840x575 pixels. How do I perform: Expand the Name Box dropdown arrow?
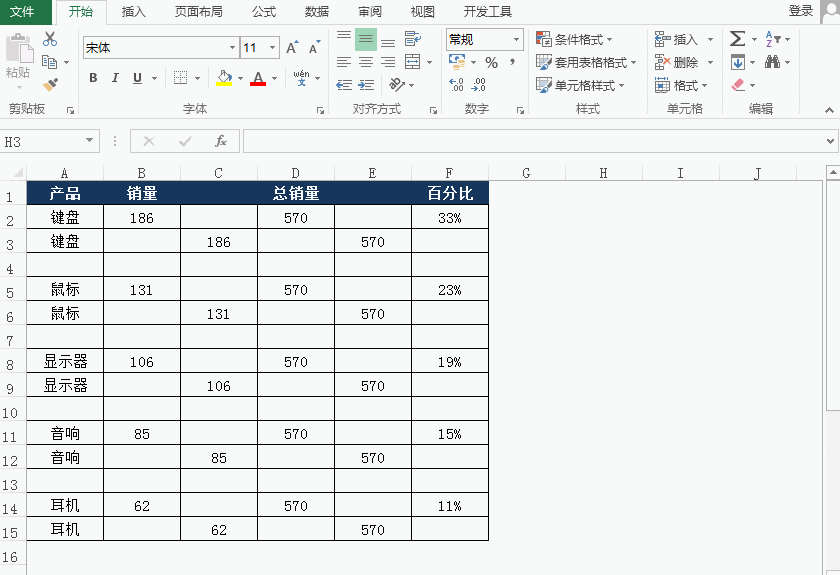(89, 141)
